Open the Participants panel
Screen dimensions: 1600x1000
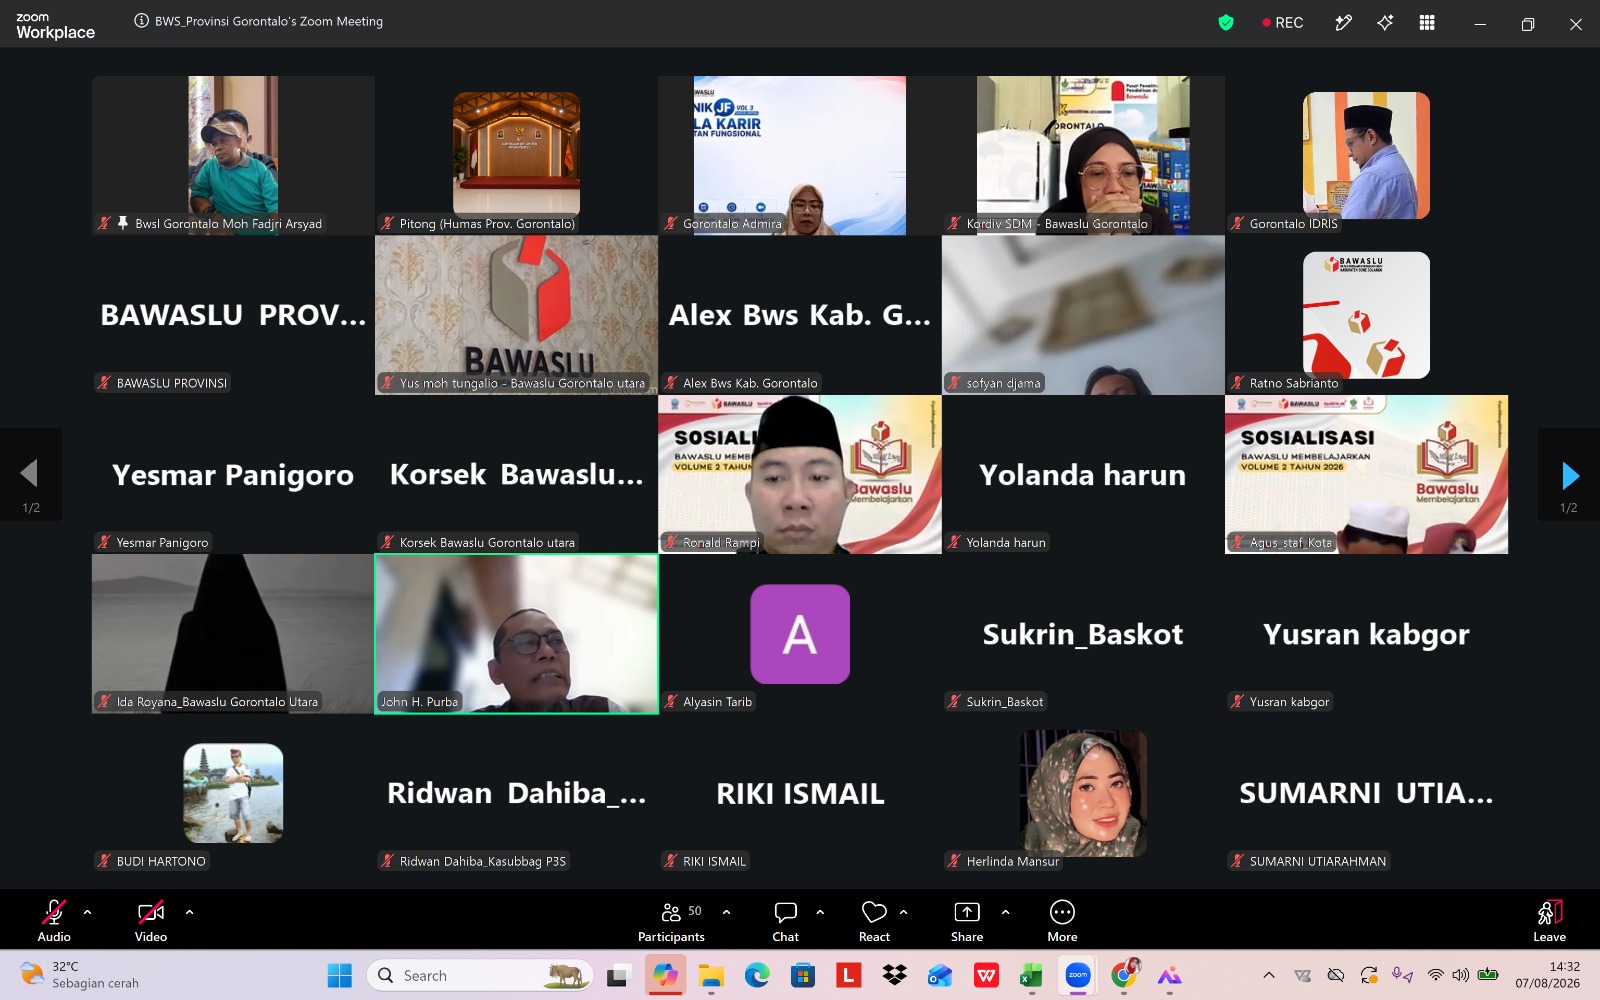[672, 919]
